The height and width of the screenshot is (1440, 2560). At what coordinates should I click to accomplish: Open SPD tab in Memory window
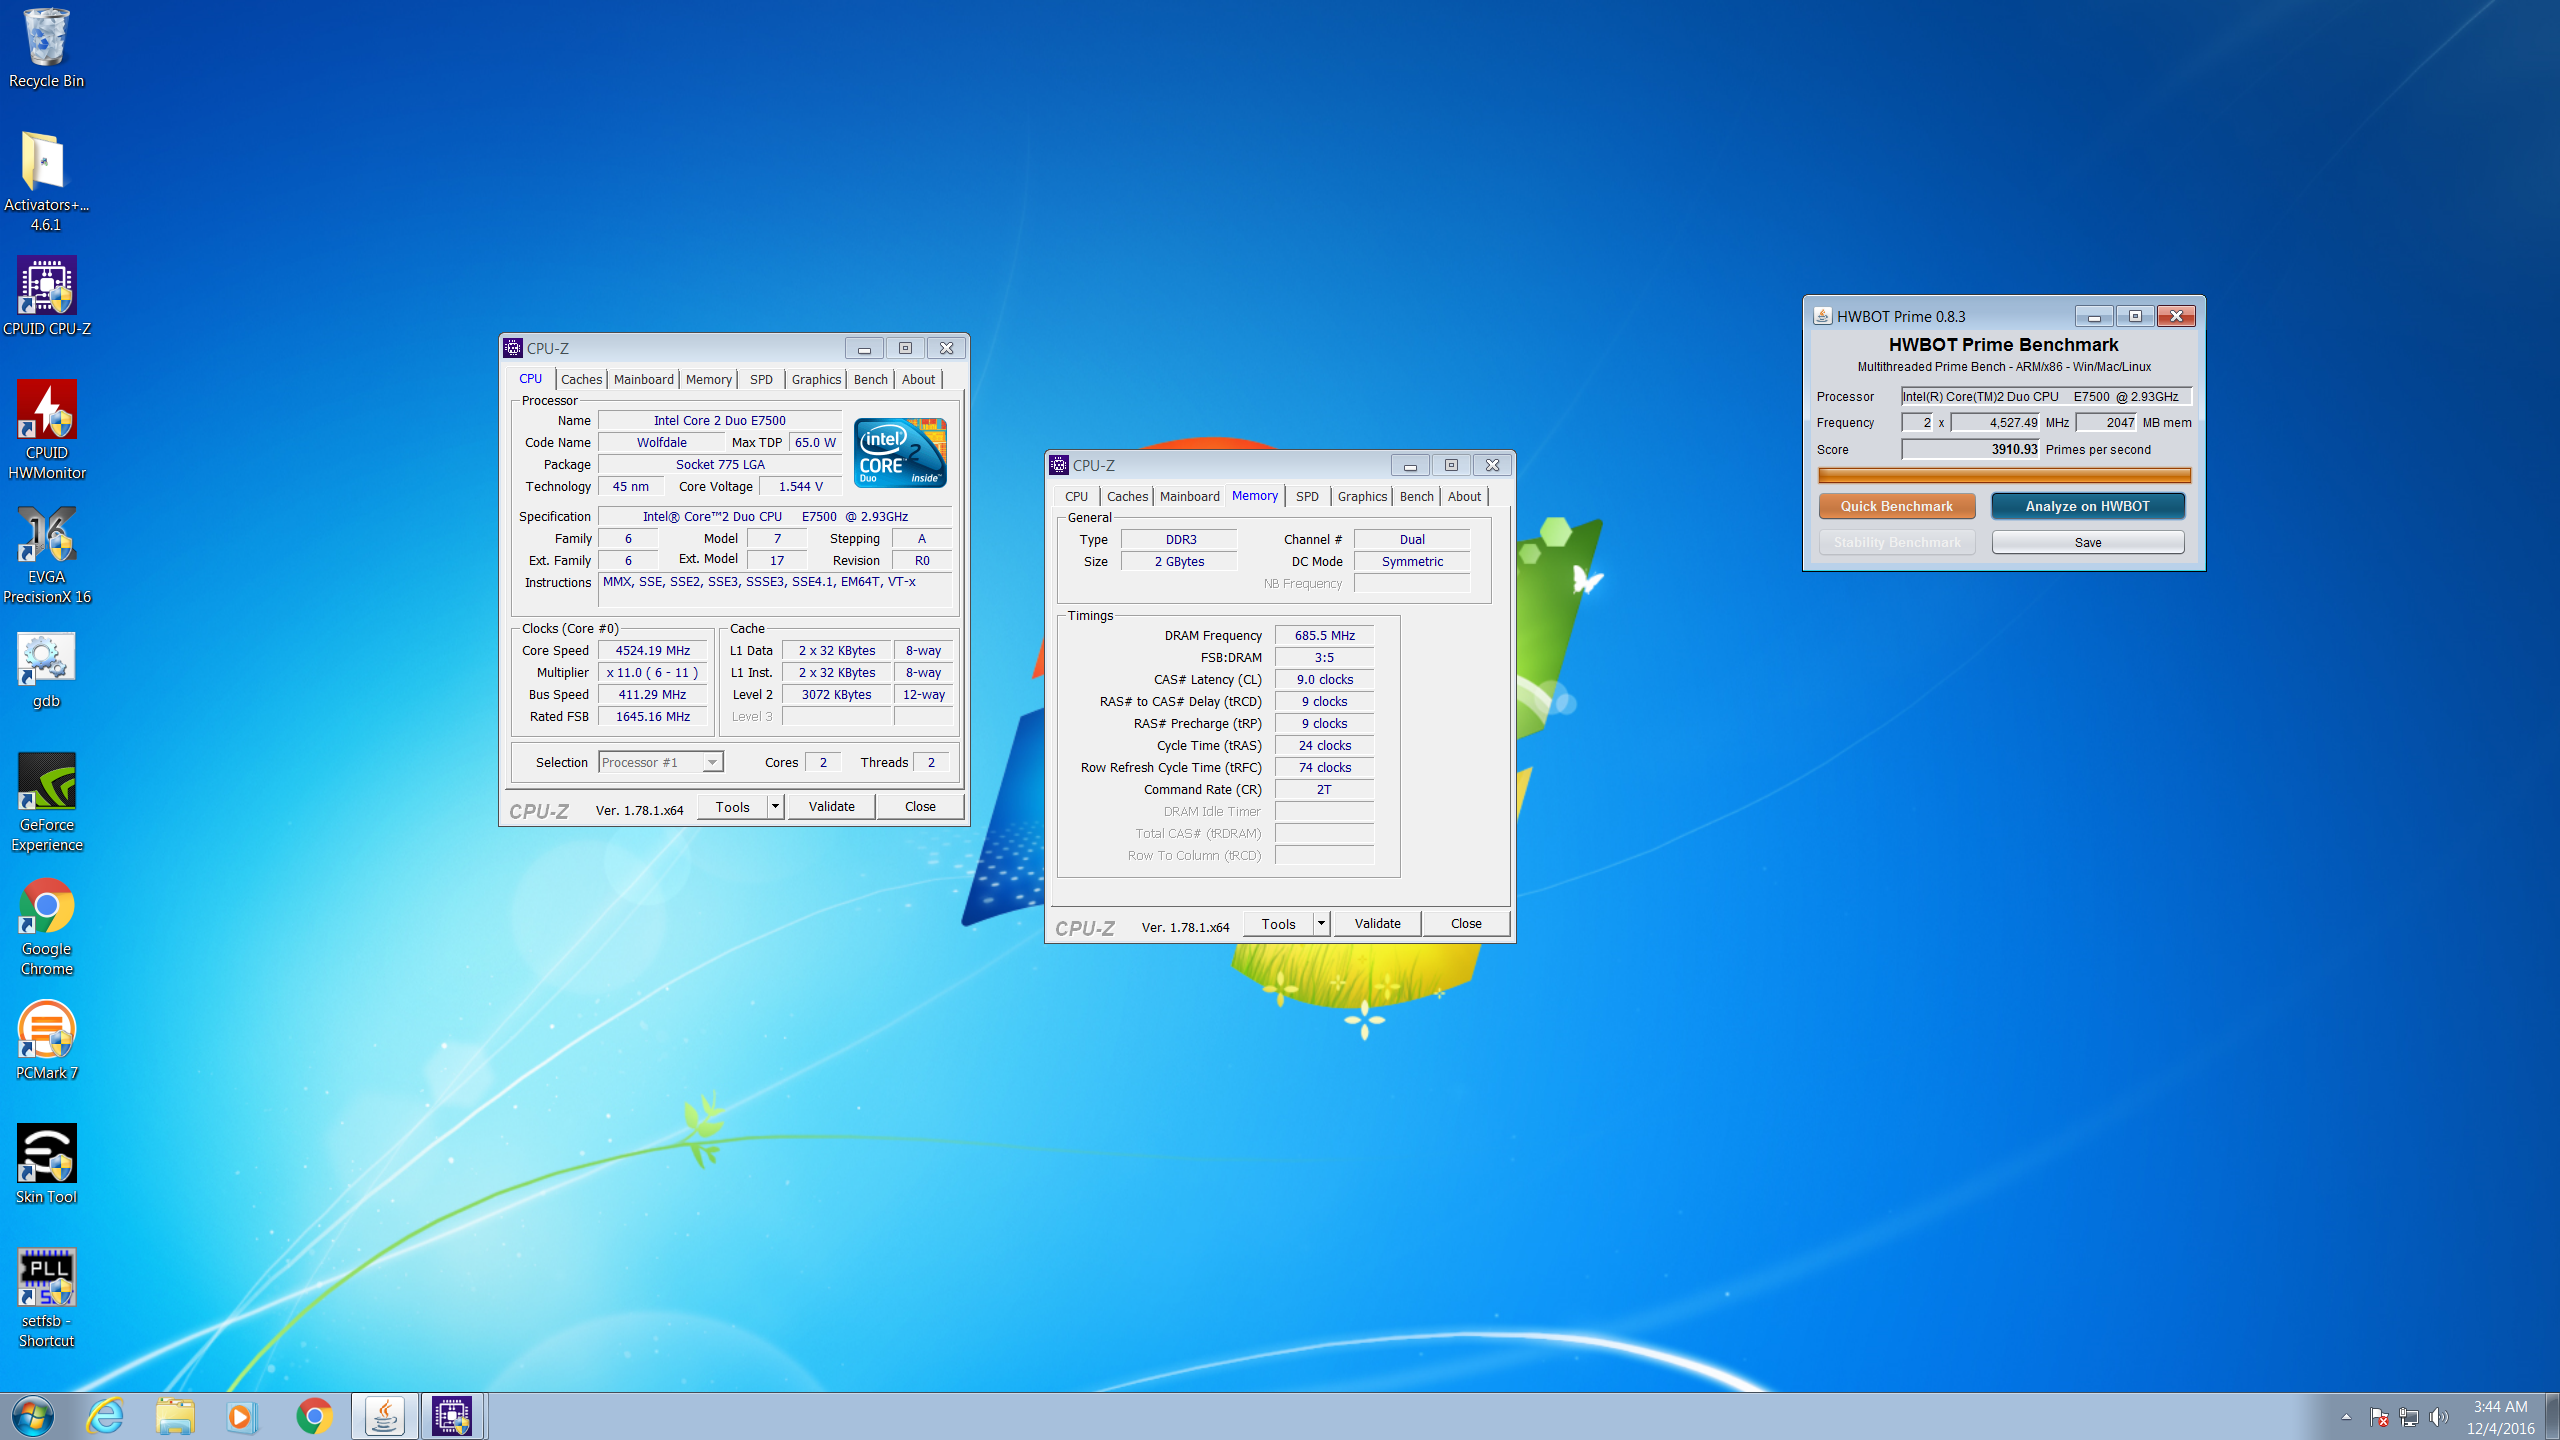1307,497
